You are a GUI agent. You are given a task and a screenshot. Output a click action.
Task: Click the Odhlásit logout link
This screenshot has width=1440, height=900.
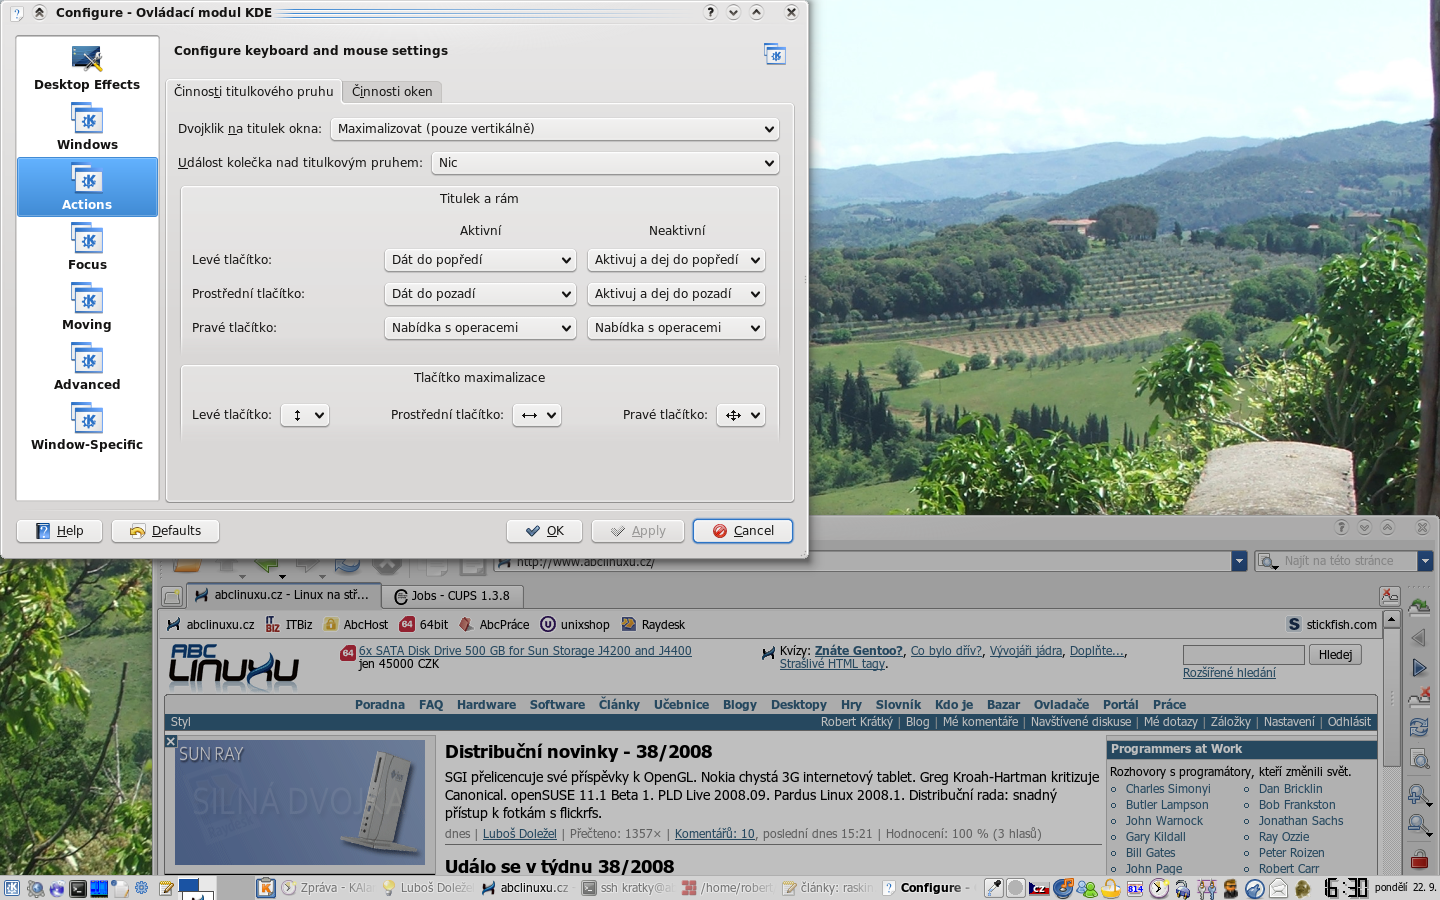pyautogui.click(x=1349, y=722)
